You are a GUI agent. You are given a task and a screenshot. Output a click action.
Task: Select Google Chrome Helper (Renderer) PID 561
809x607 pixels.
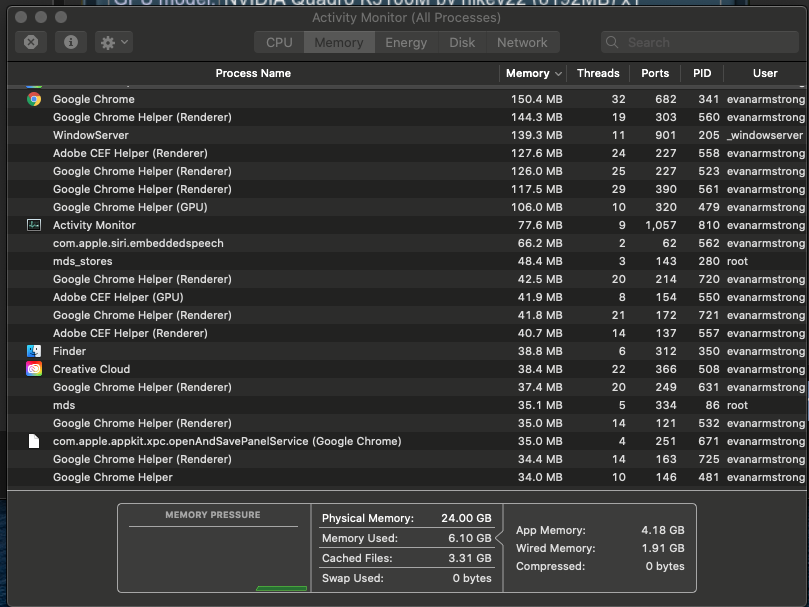(407, 189)
